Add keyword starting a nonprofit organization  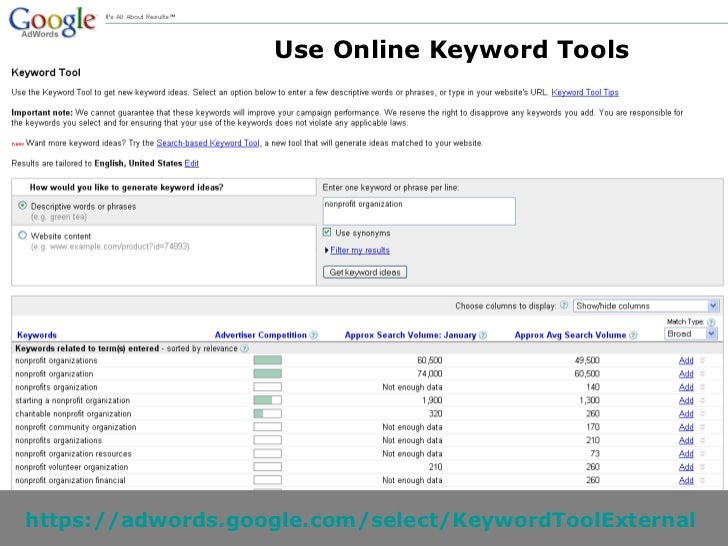pos(686,400)
